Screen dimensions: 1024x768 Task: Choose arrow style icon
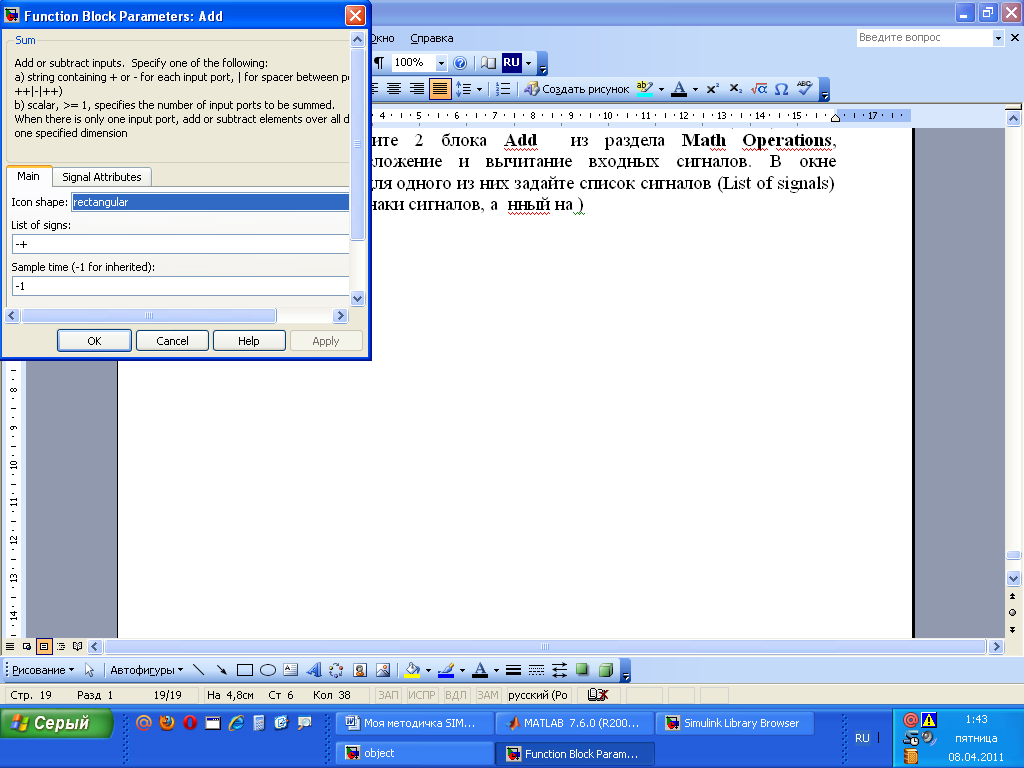point(559,670)
